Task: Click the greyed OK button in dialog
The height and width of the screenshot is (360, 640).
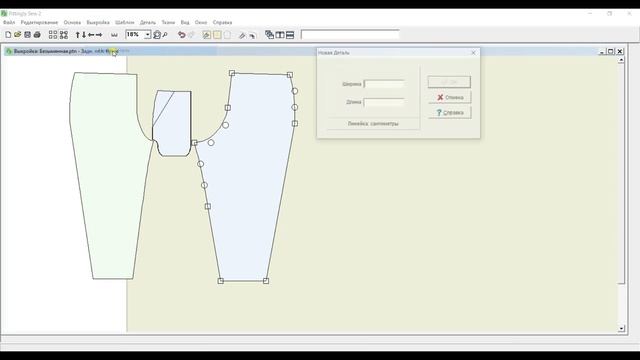Action: click(x=449, y=82)
